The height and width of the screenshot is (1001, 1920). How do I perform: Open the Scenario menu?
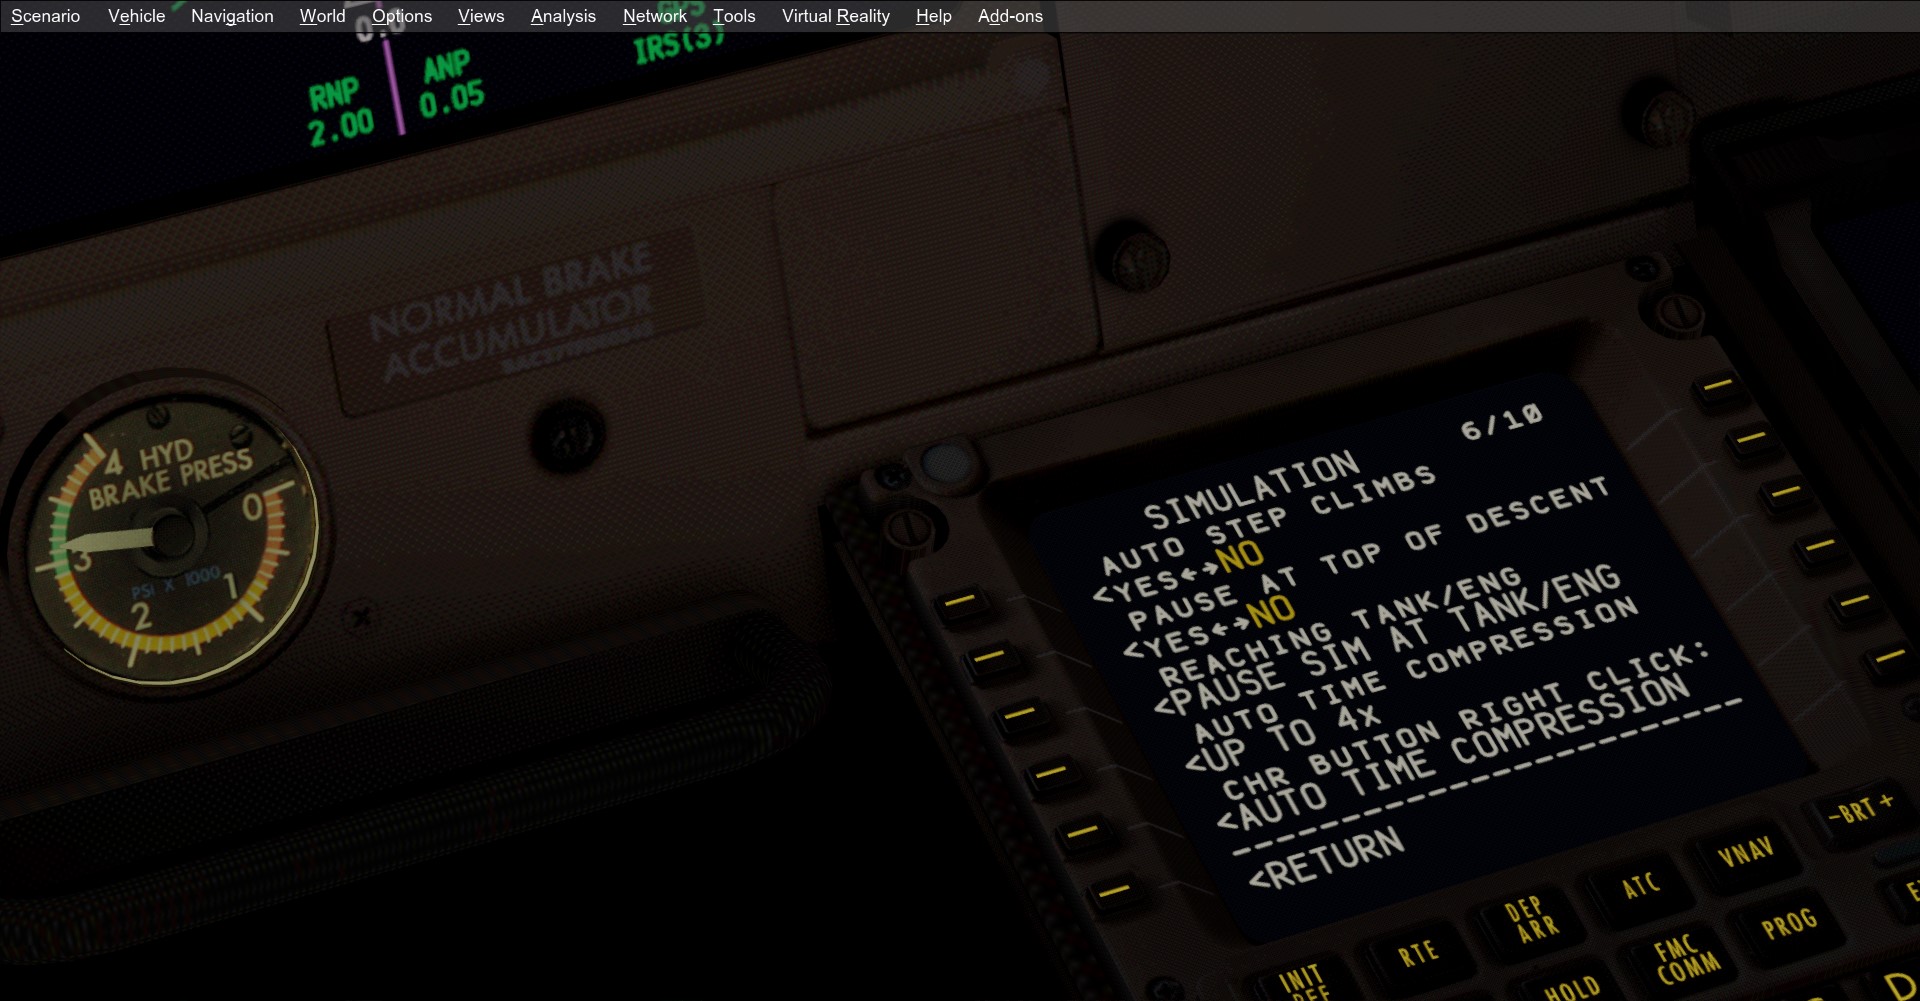pos(45,16)
